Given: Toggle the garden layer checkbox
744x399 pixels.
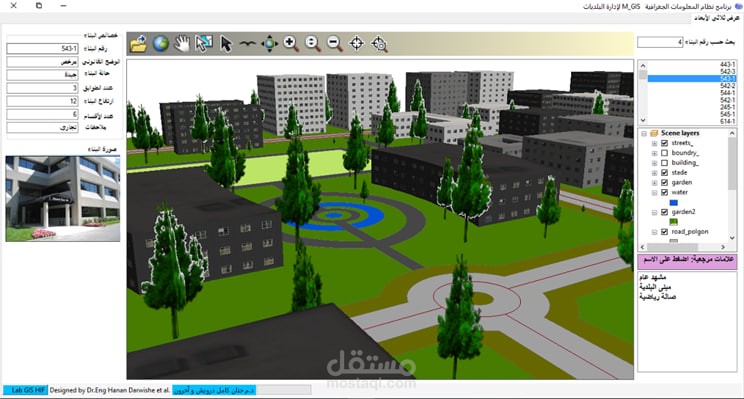Looking at the screenshot, I should pos(664,183).
